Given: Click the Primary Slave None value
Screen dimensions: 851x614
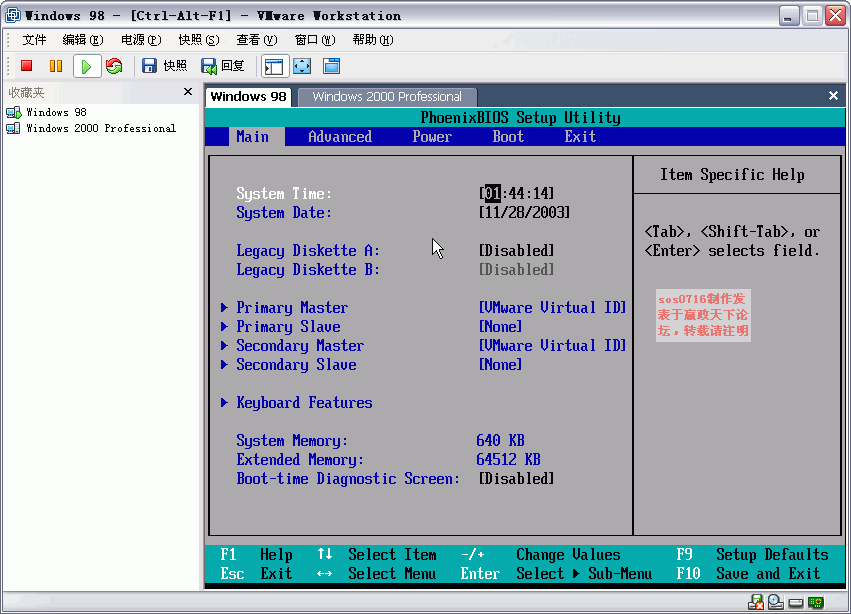Looking at the screenshot, I should [x=500, y=326].
